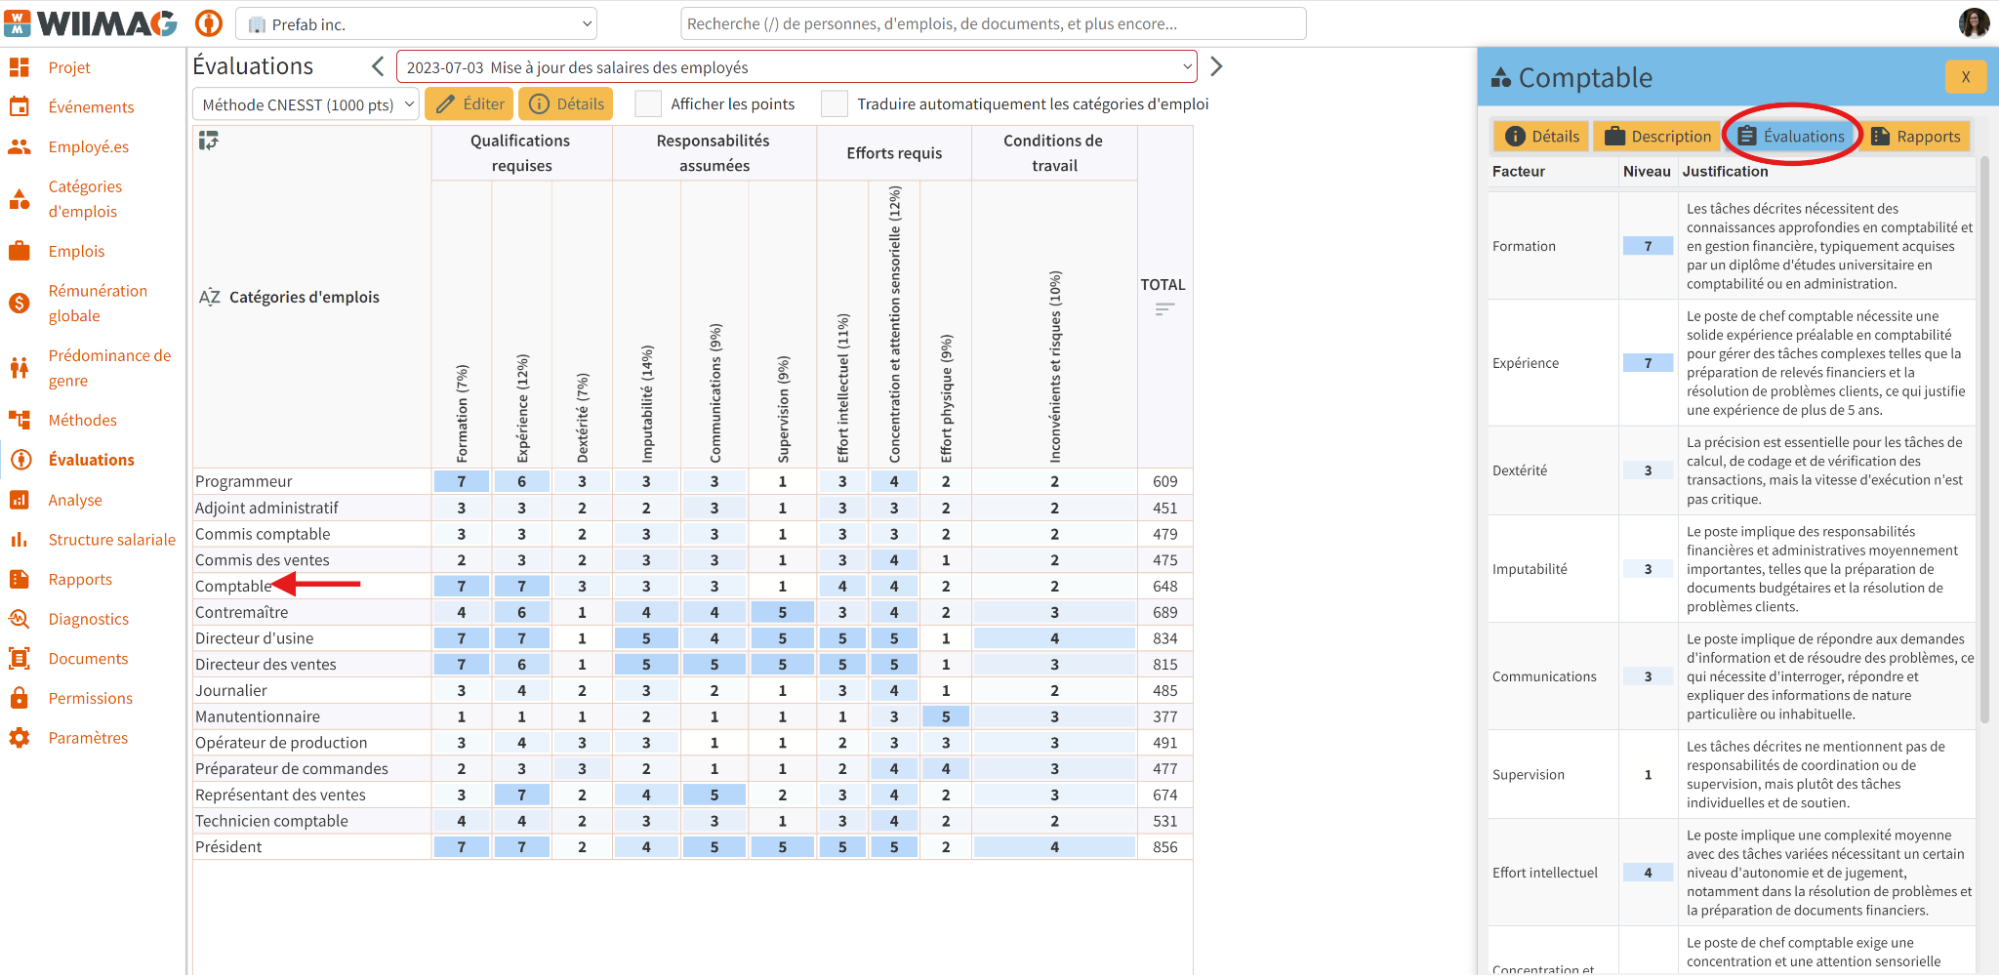Screen dimensions: 1999x976
Task: Open the Structure salariale bar icon
Action: point(19,540)
